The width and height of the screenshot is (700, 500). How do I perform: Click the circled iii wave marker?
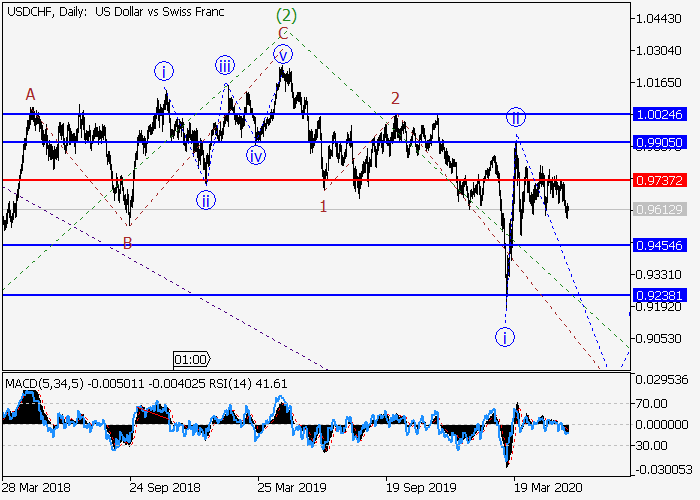coord(225,66)
